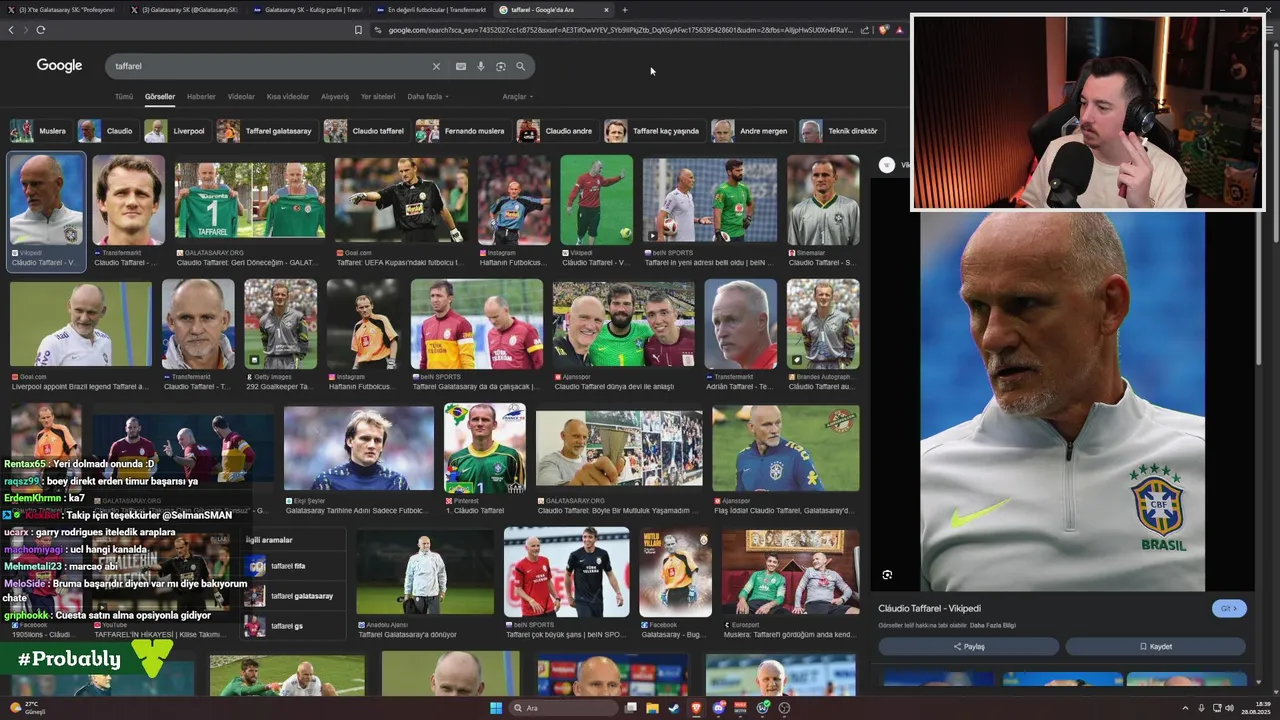
Task: Click the 'Kaydet' save button
Action: click(1155, 647)
